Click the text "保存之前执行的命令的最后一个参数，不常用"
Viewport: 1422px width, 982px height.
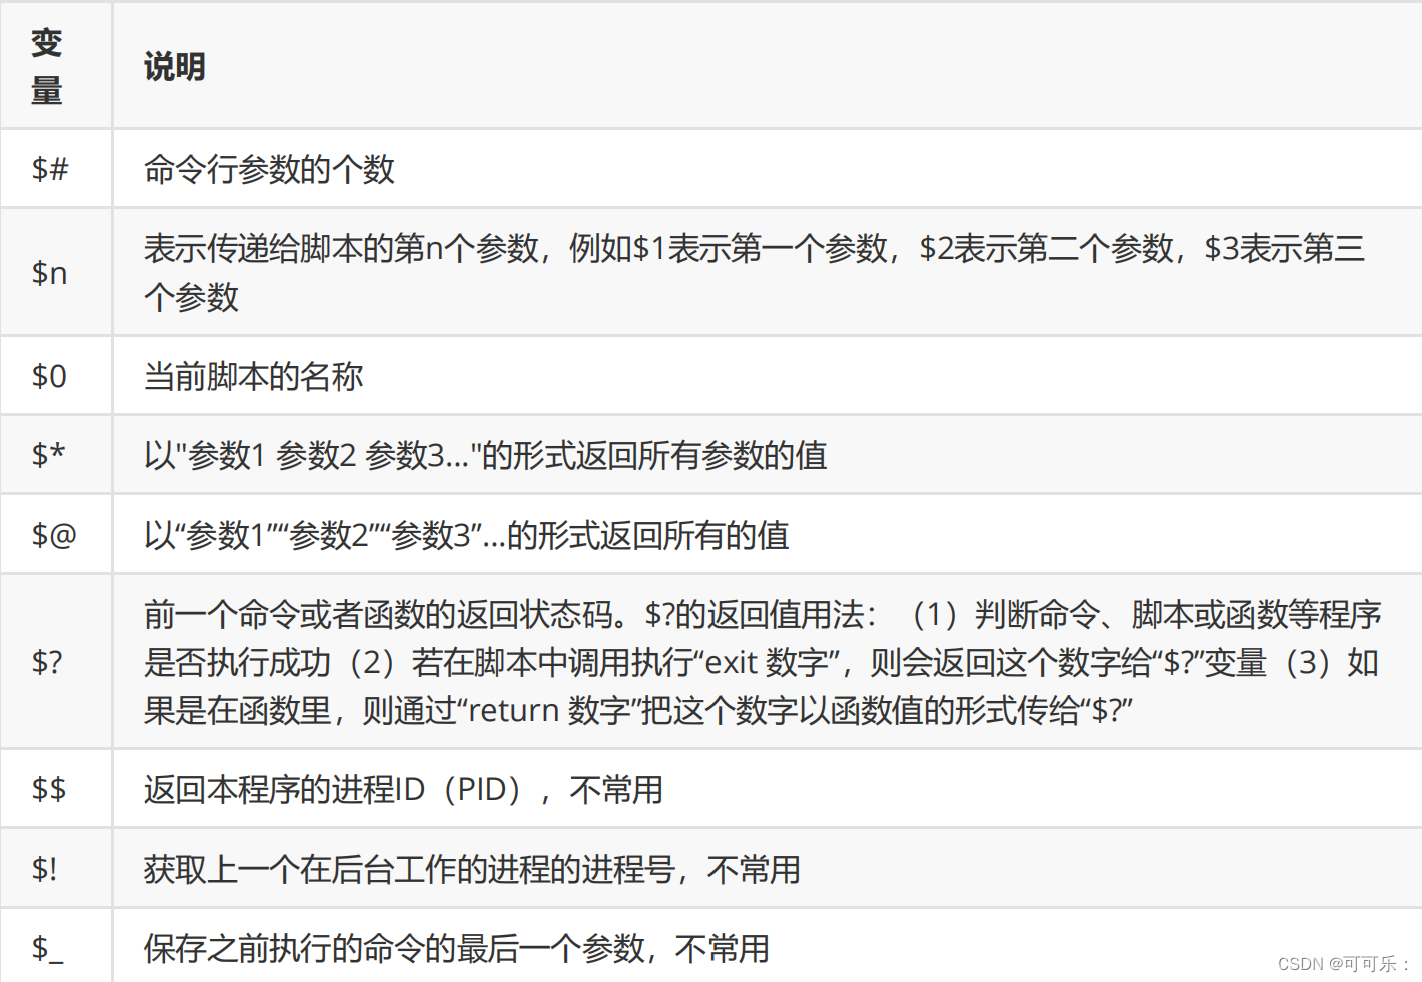456,948
